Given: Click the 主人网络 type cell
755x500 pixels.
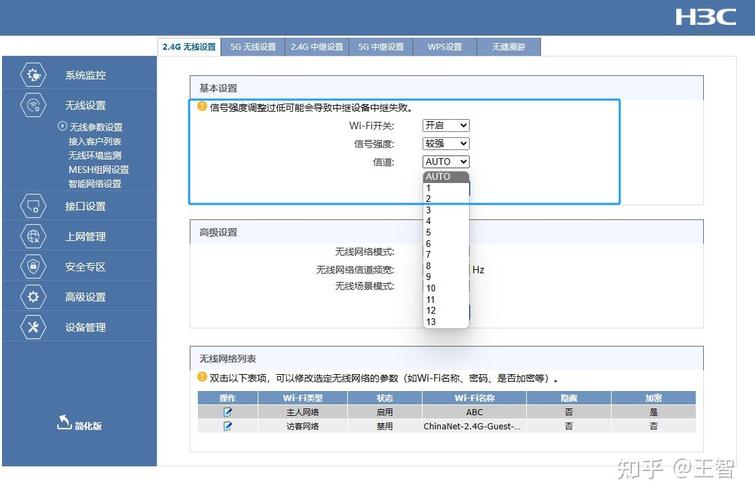Looking at the screenshot, I should (x=302, y=412).
